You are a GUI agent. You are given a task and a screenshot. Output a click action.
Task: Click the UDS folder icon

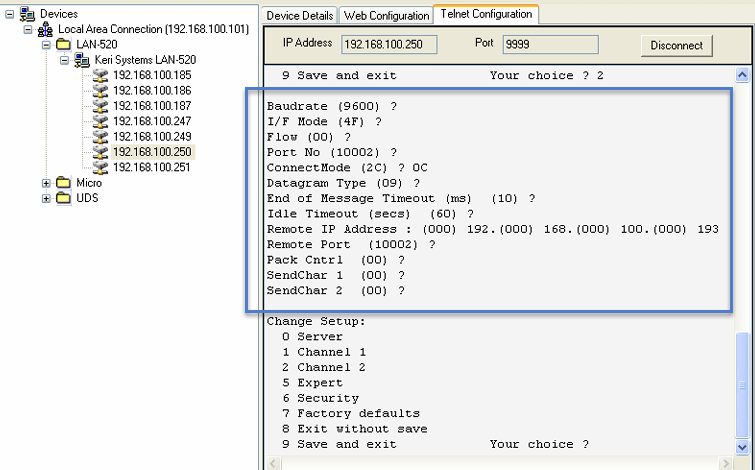tap(65, 198)
